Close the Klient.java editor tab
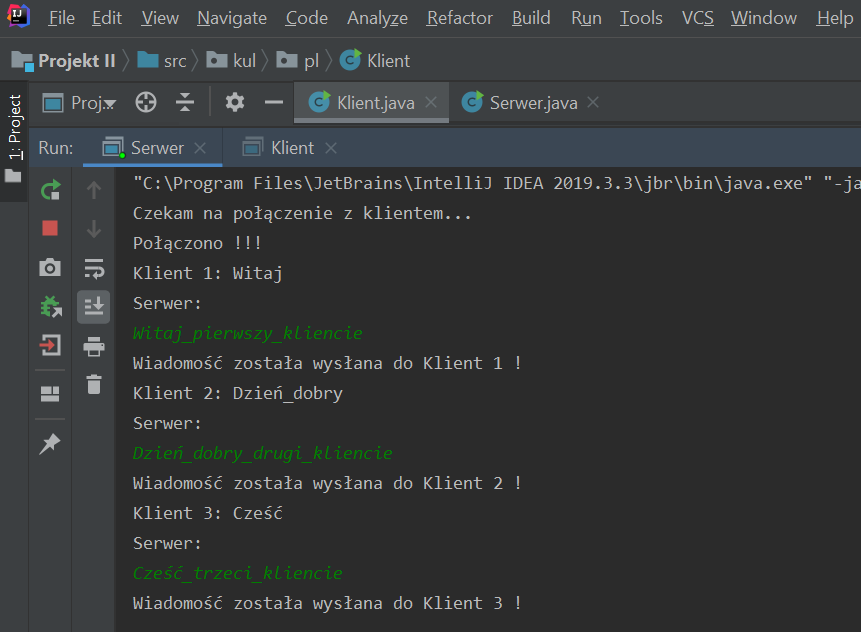Viewport: 861px width, 632px height. 432,102
